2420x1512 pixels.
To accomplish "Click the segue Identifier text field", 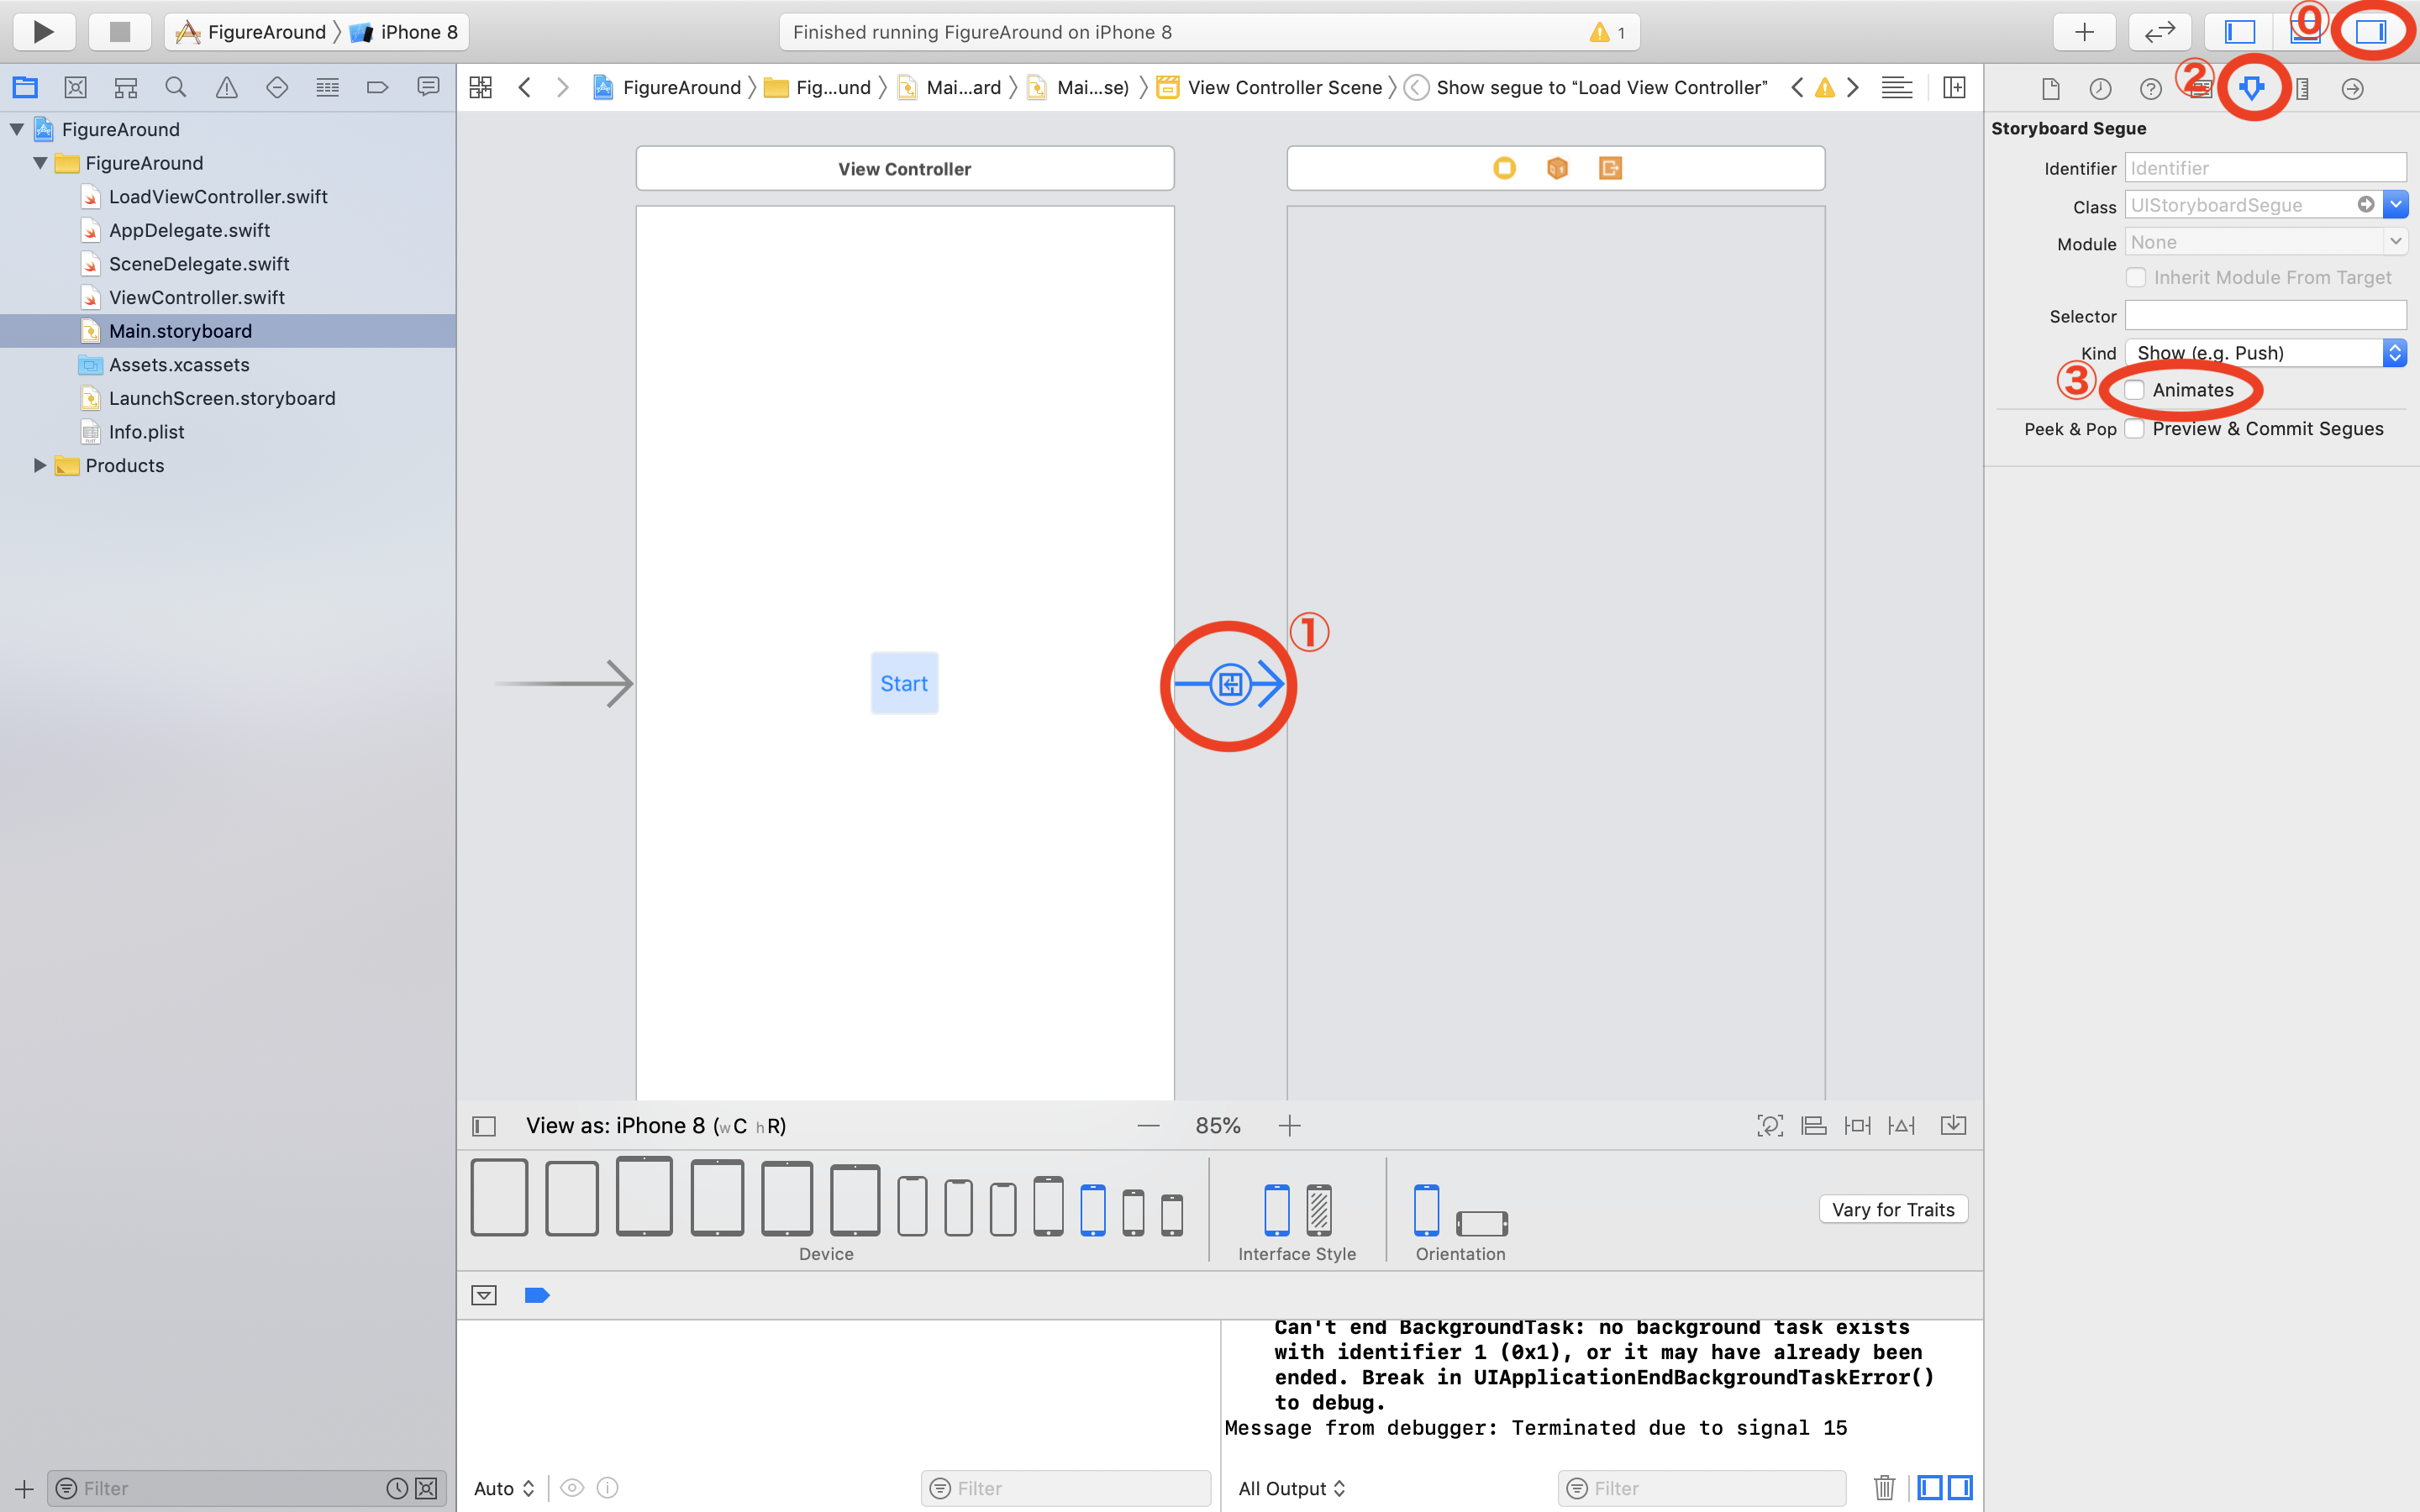I will point(2265,168).
